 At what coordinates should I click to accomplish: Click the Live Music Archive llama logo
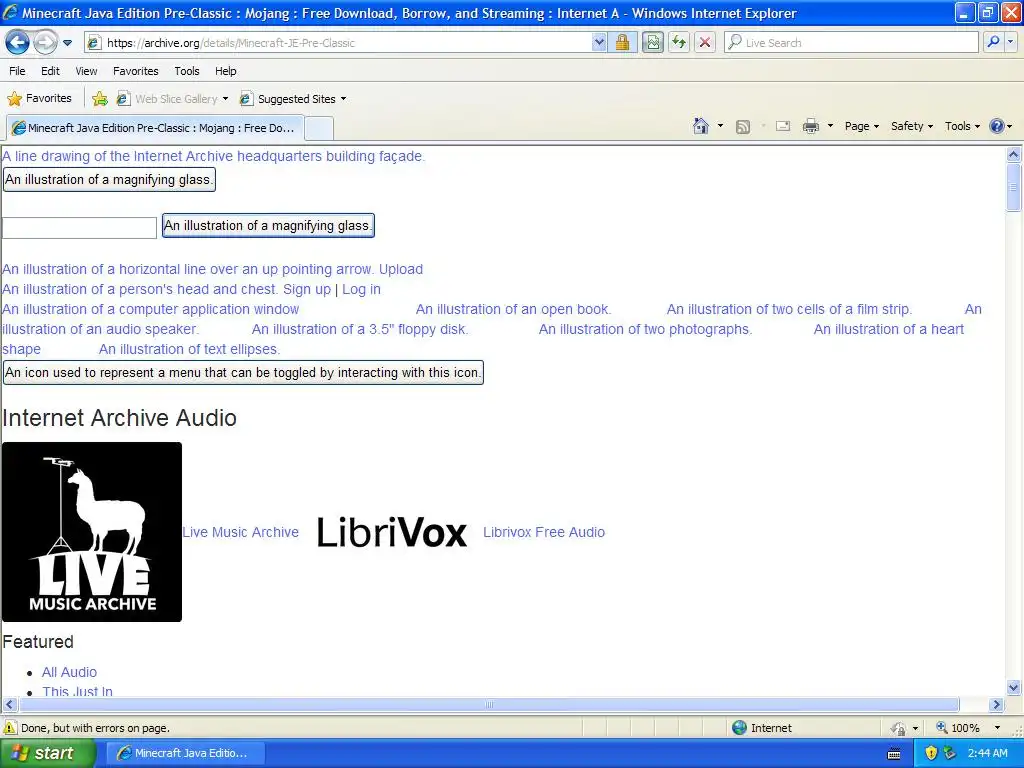point(92,532)
